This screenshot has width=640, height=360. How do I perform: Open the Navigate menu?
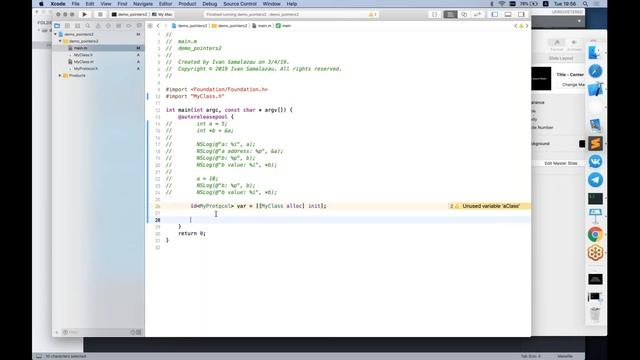[143, 4]
